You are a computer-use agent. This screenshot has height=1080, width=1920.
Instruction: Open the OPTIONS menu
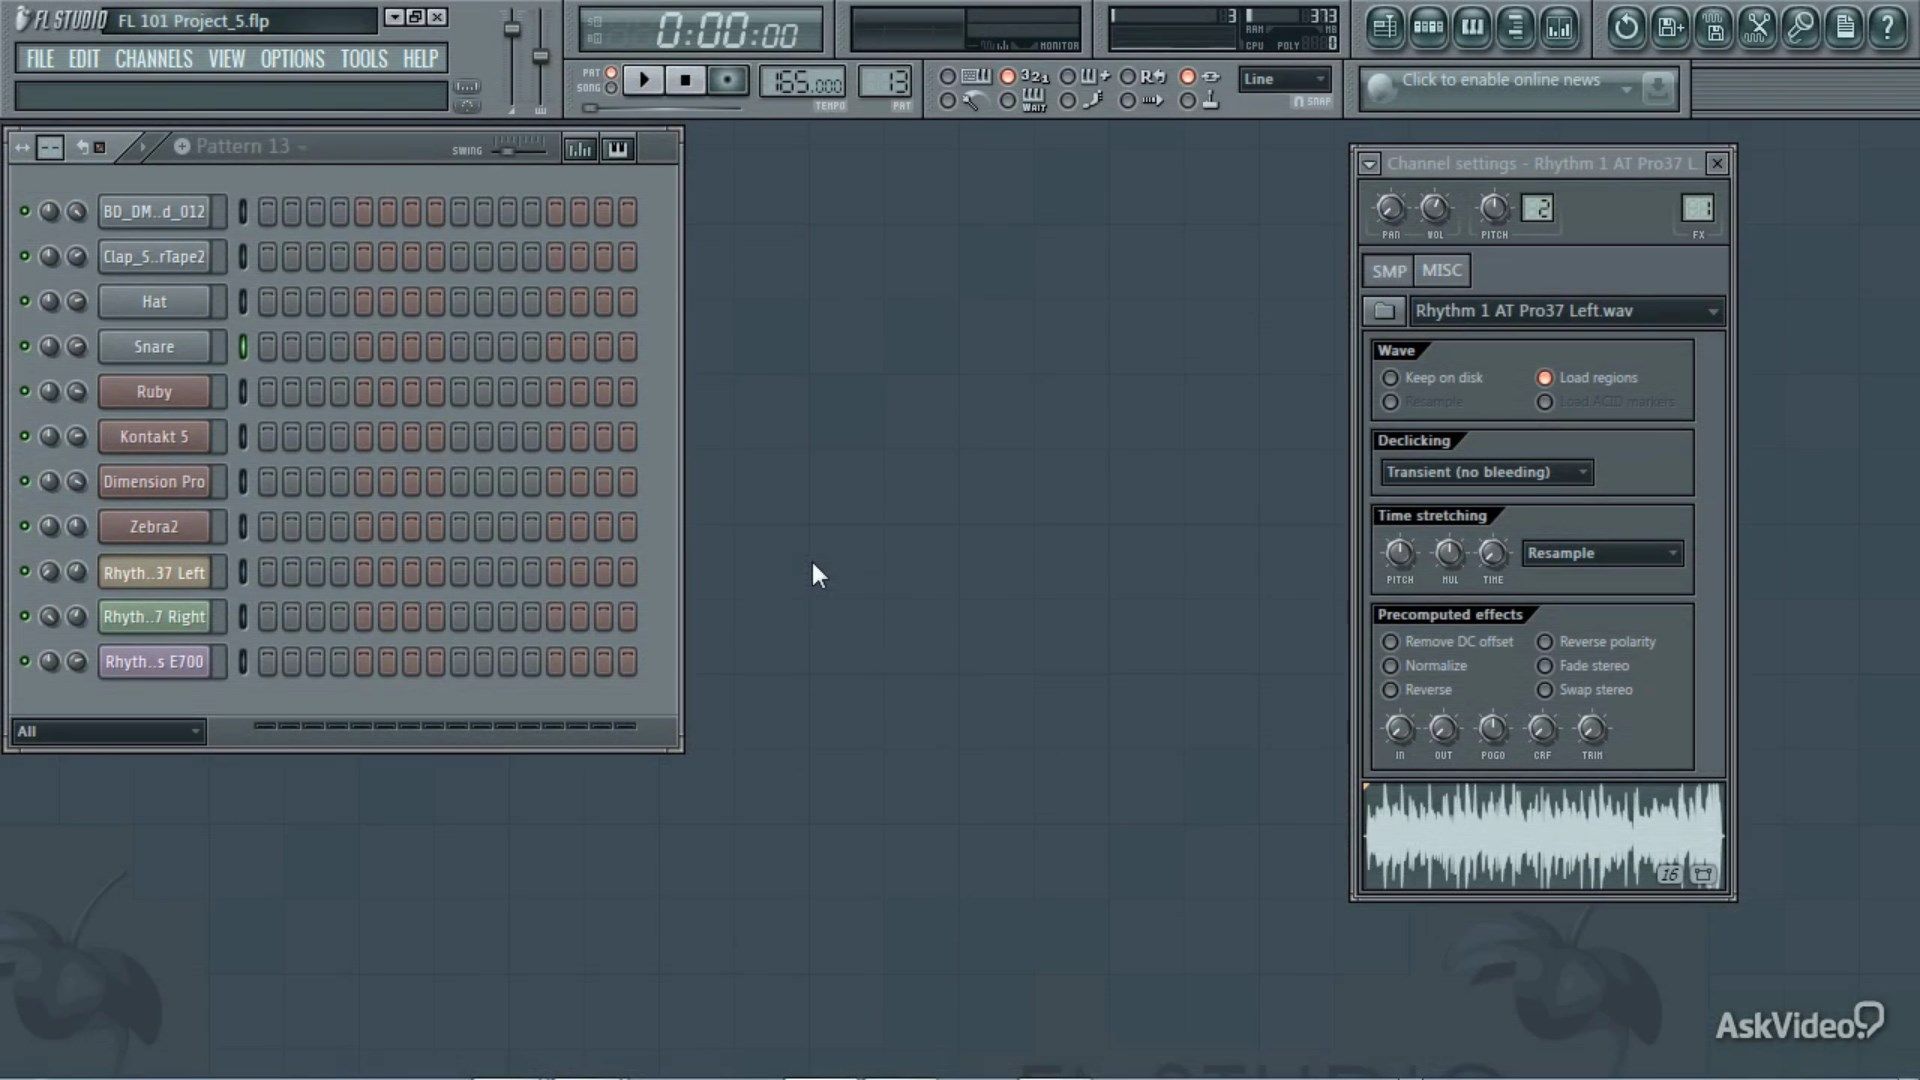click(293, 58)
